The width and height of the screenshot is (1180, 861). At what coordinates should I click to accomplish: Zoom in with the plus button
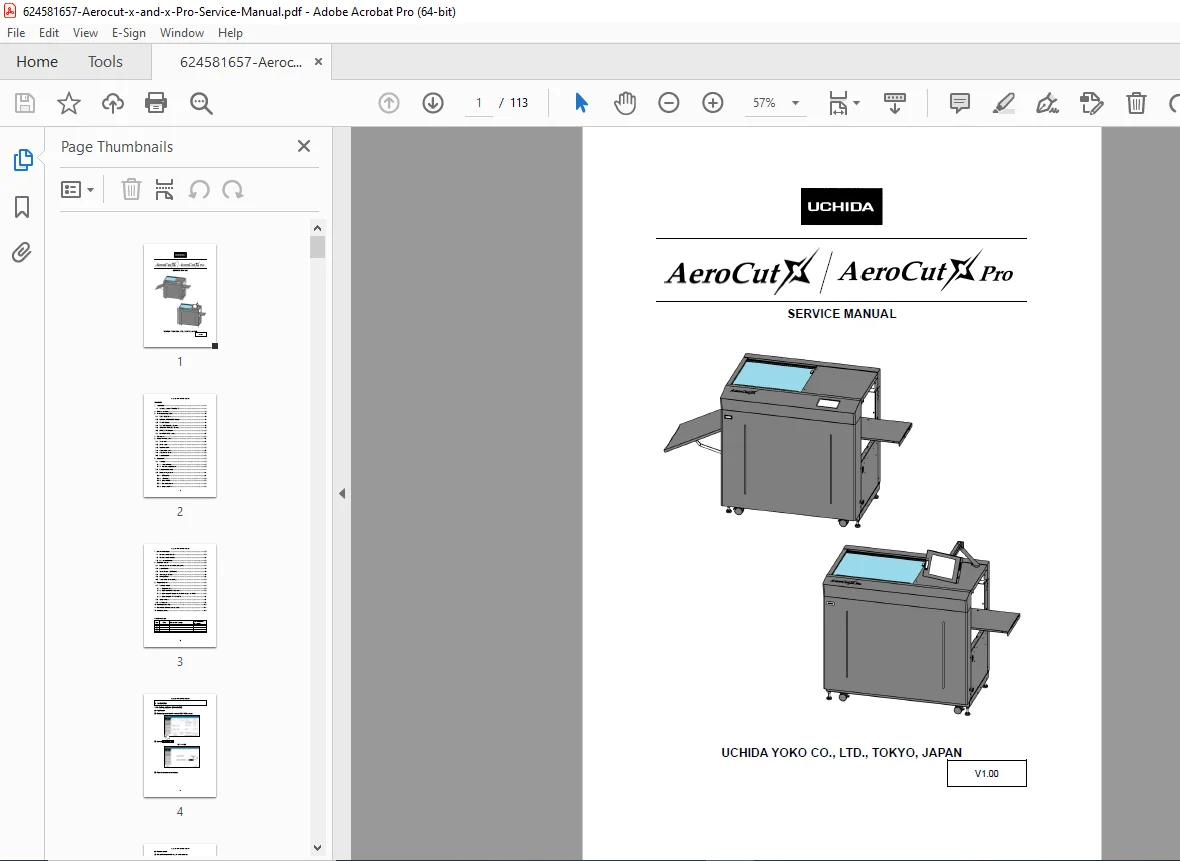point(712,103)
